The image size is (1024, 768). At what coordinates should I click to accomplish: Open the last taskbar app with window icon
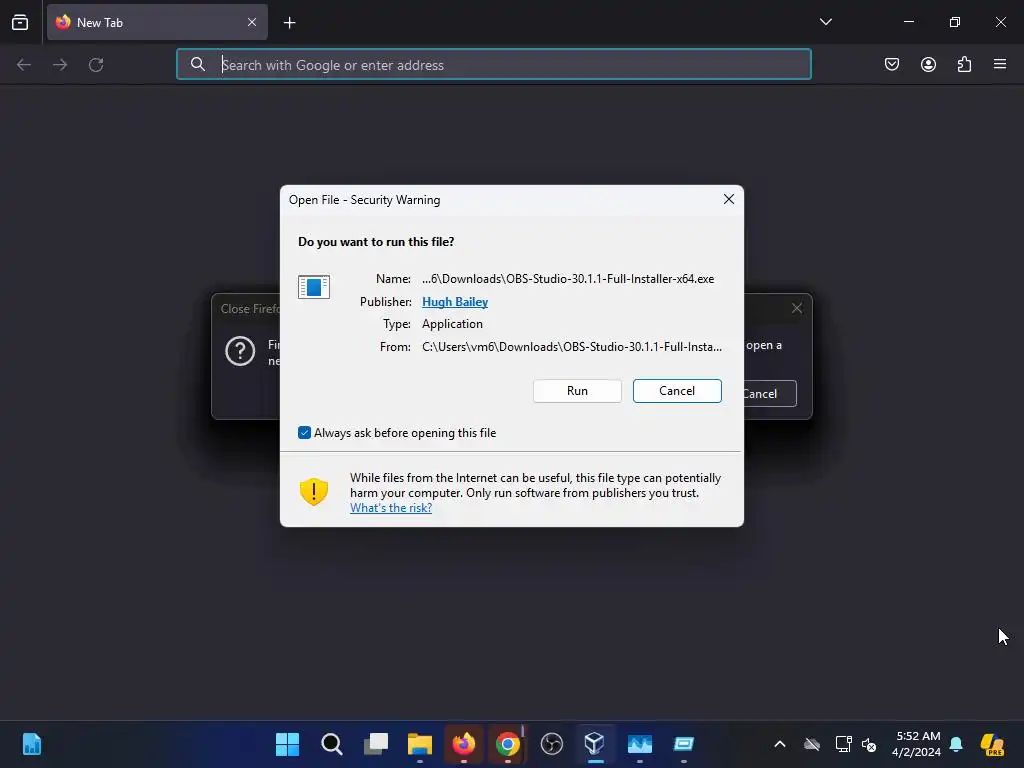point(684,744)
